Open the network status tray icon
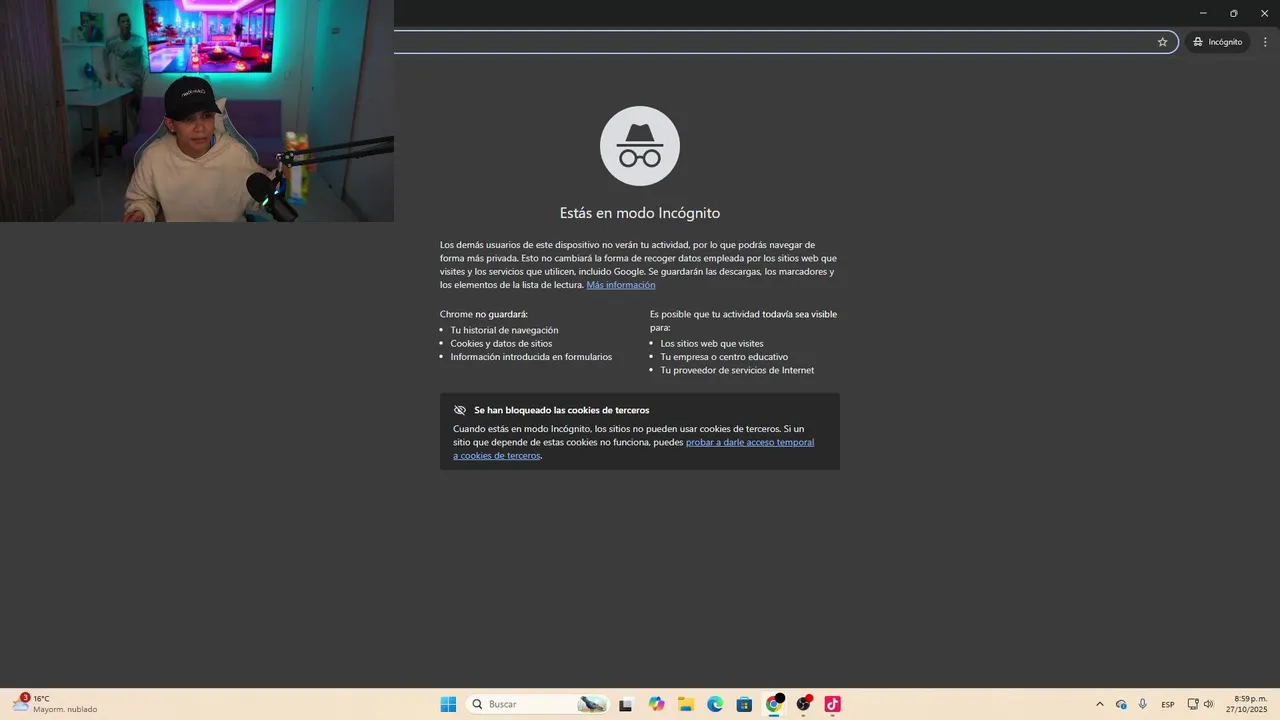 [1193, 704]
